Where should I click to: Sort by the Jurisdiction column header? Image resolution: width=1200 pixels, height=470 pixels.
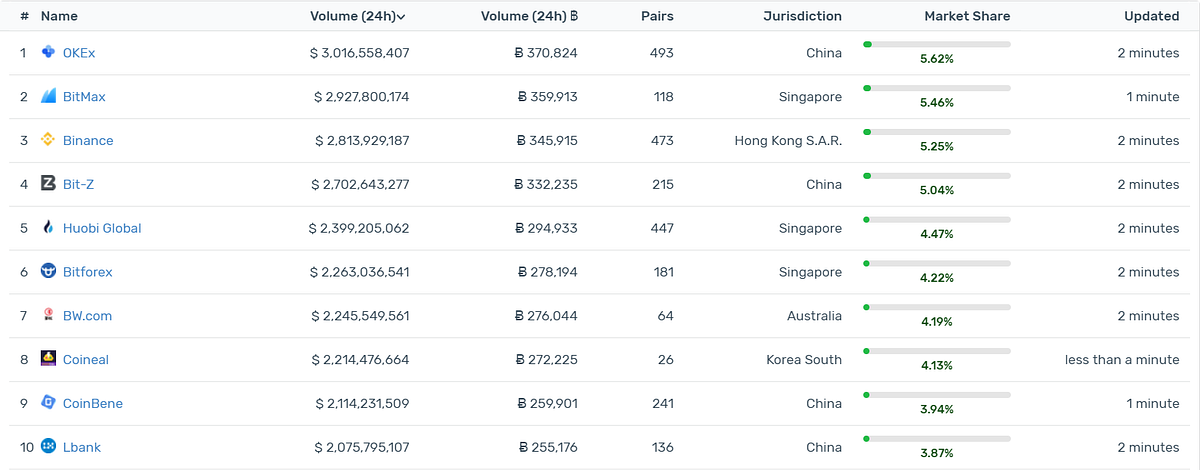point(802,16)
